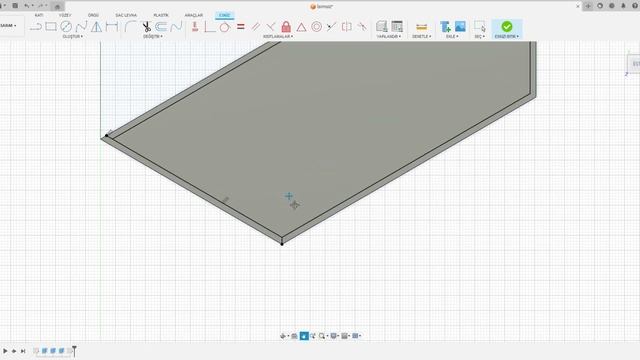Image resolution: width=640 pixels, height=360 pixels.
Task: Click the Undo arrow
Action: pos(27,6)
